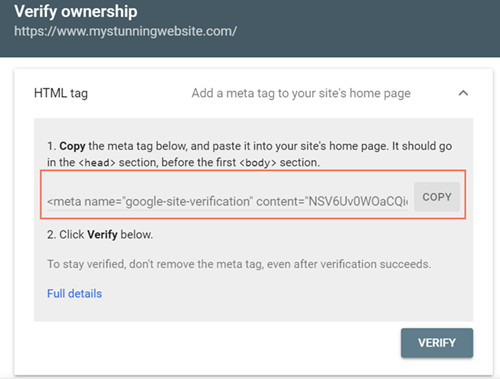Click the VERIFY button
This screenshot has height=379, width=500.
click(437, 343)
